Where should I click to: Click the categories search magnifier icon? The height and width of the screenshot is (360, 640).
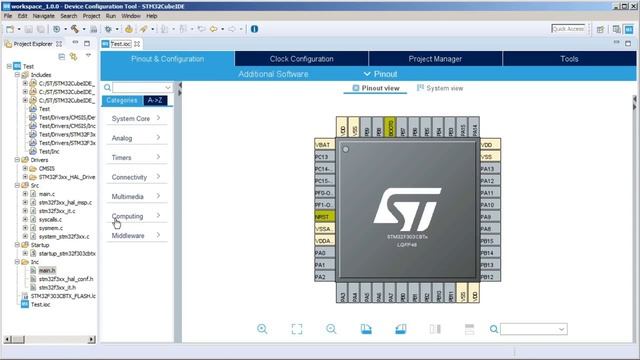pyautogui.click(x=107, y=87)
